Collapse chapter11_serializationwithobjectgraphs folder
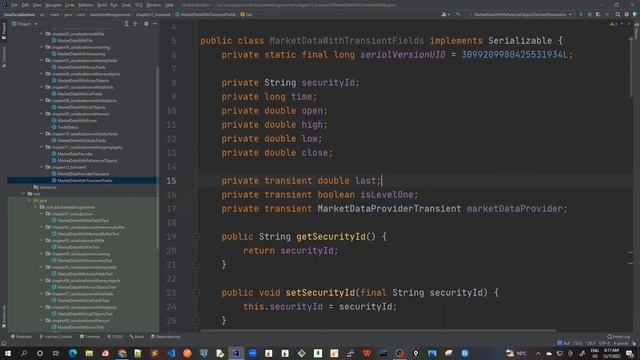640x360 pixels. [42, 147]
